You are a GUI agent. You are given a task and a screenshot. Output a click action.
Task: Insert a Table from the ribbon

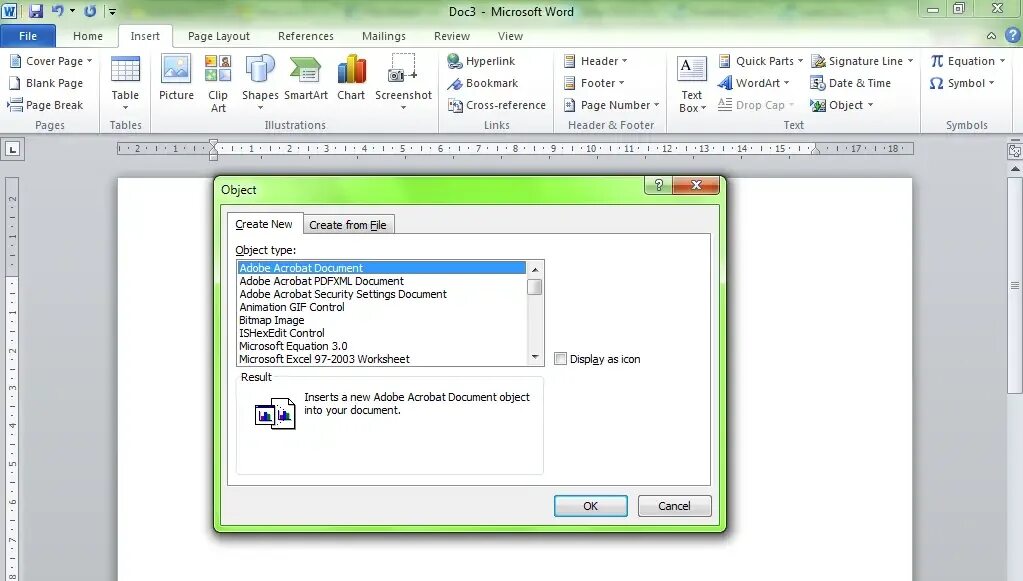(125, 83)
